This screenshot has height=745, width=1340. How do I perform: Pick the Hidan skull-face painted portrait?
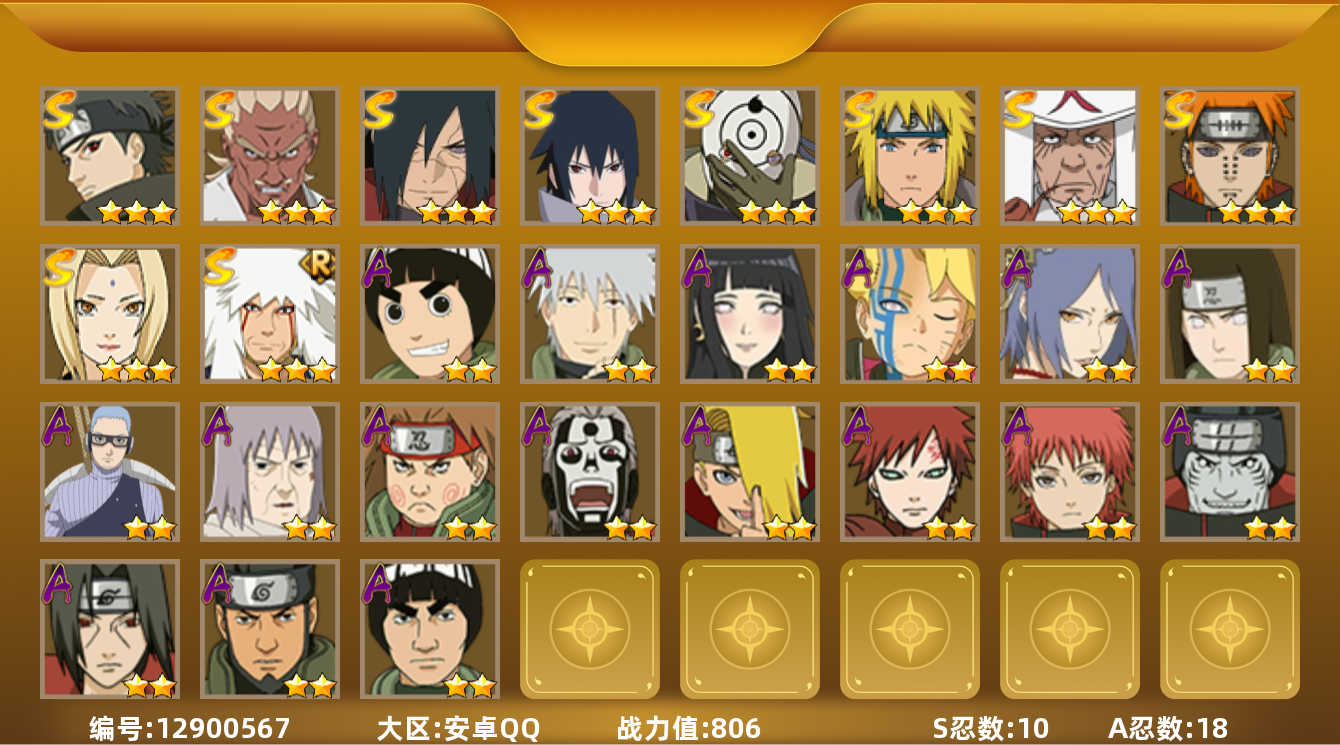pos(590,472)
